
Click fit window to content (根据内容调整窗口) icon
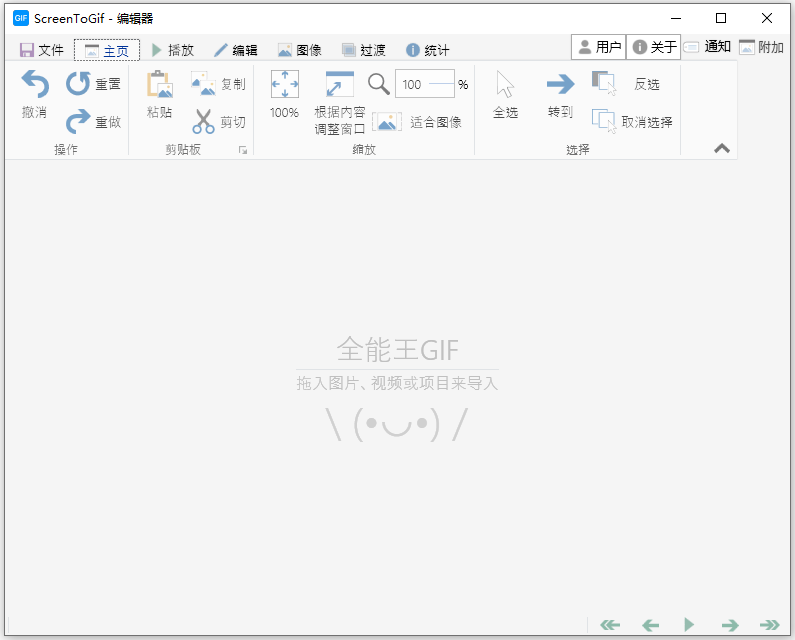[x=339, y=84]
